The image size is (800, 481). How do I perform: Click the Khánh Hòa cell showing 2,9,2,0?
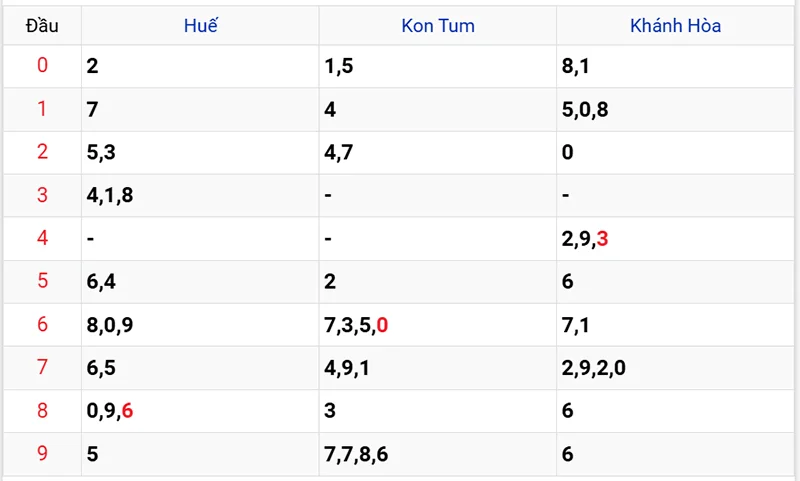click(x=594, y=368)
